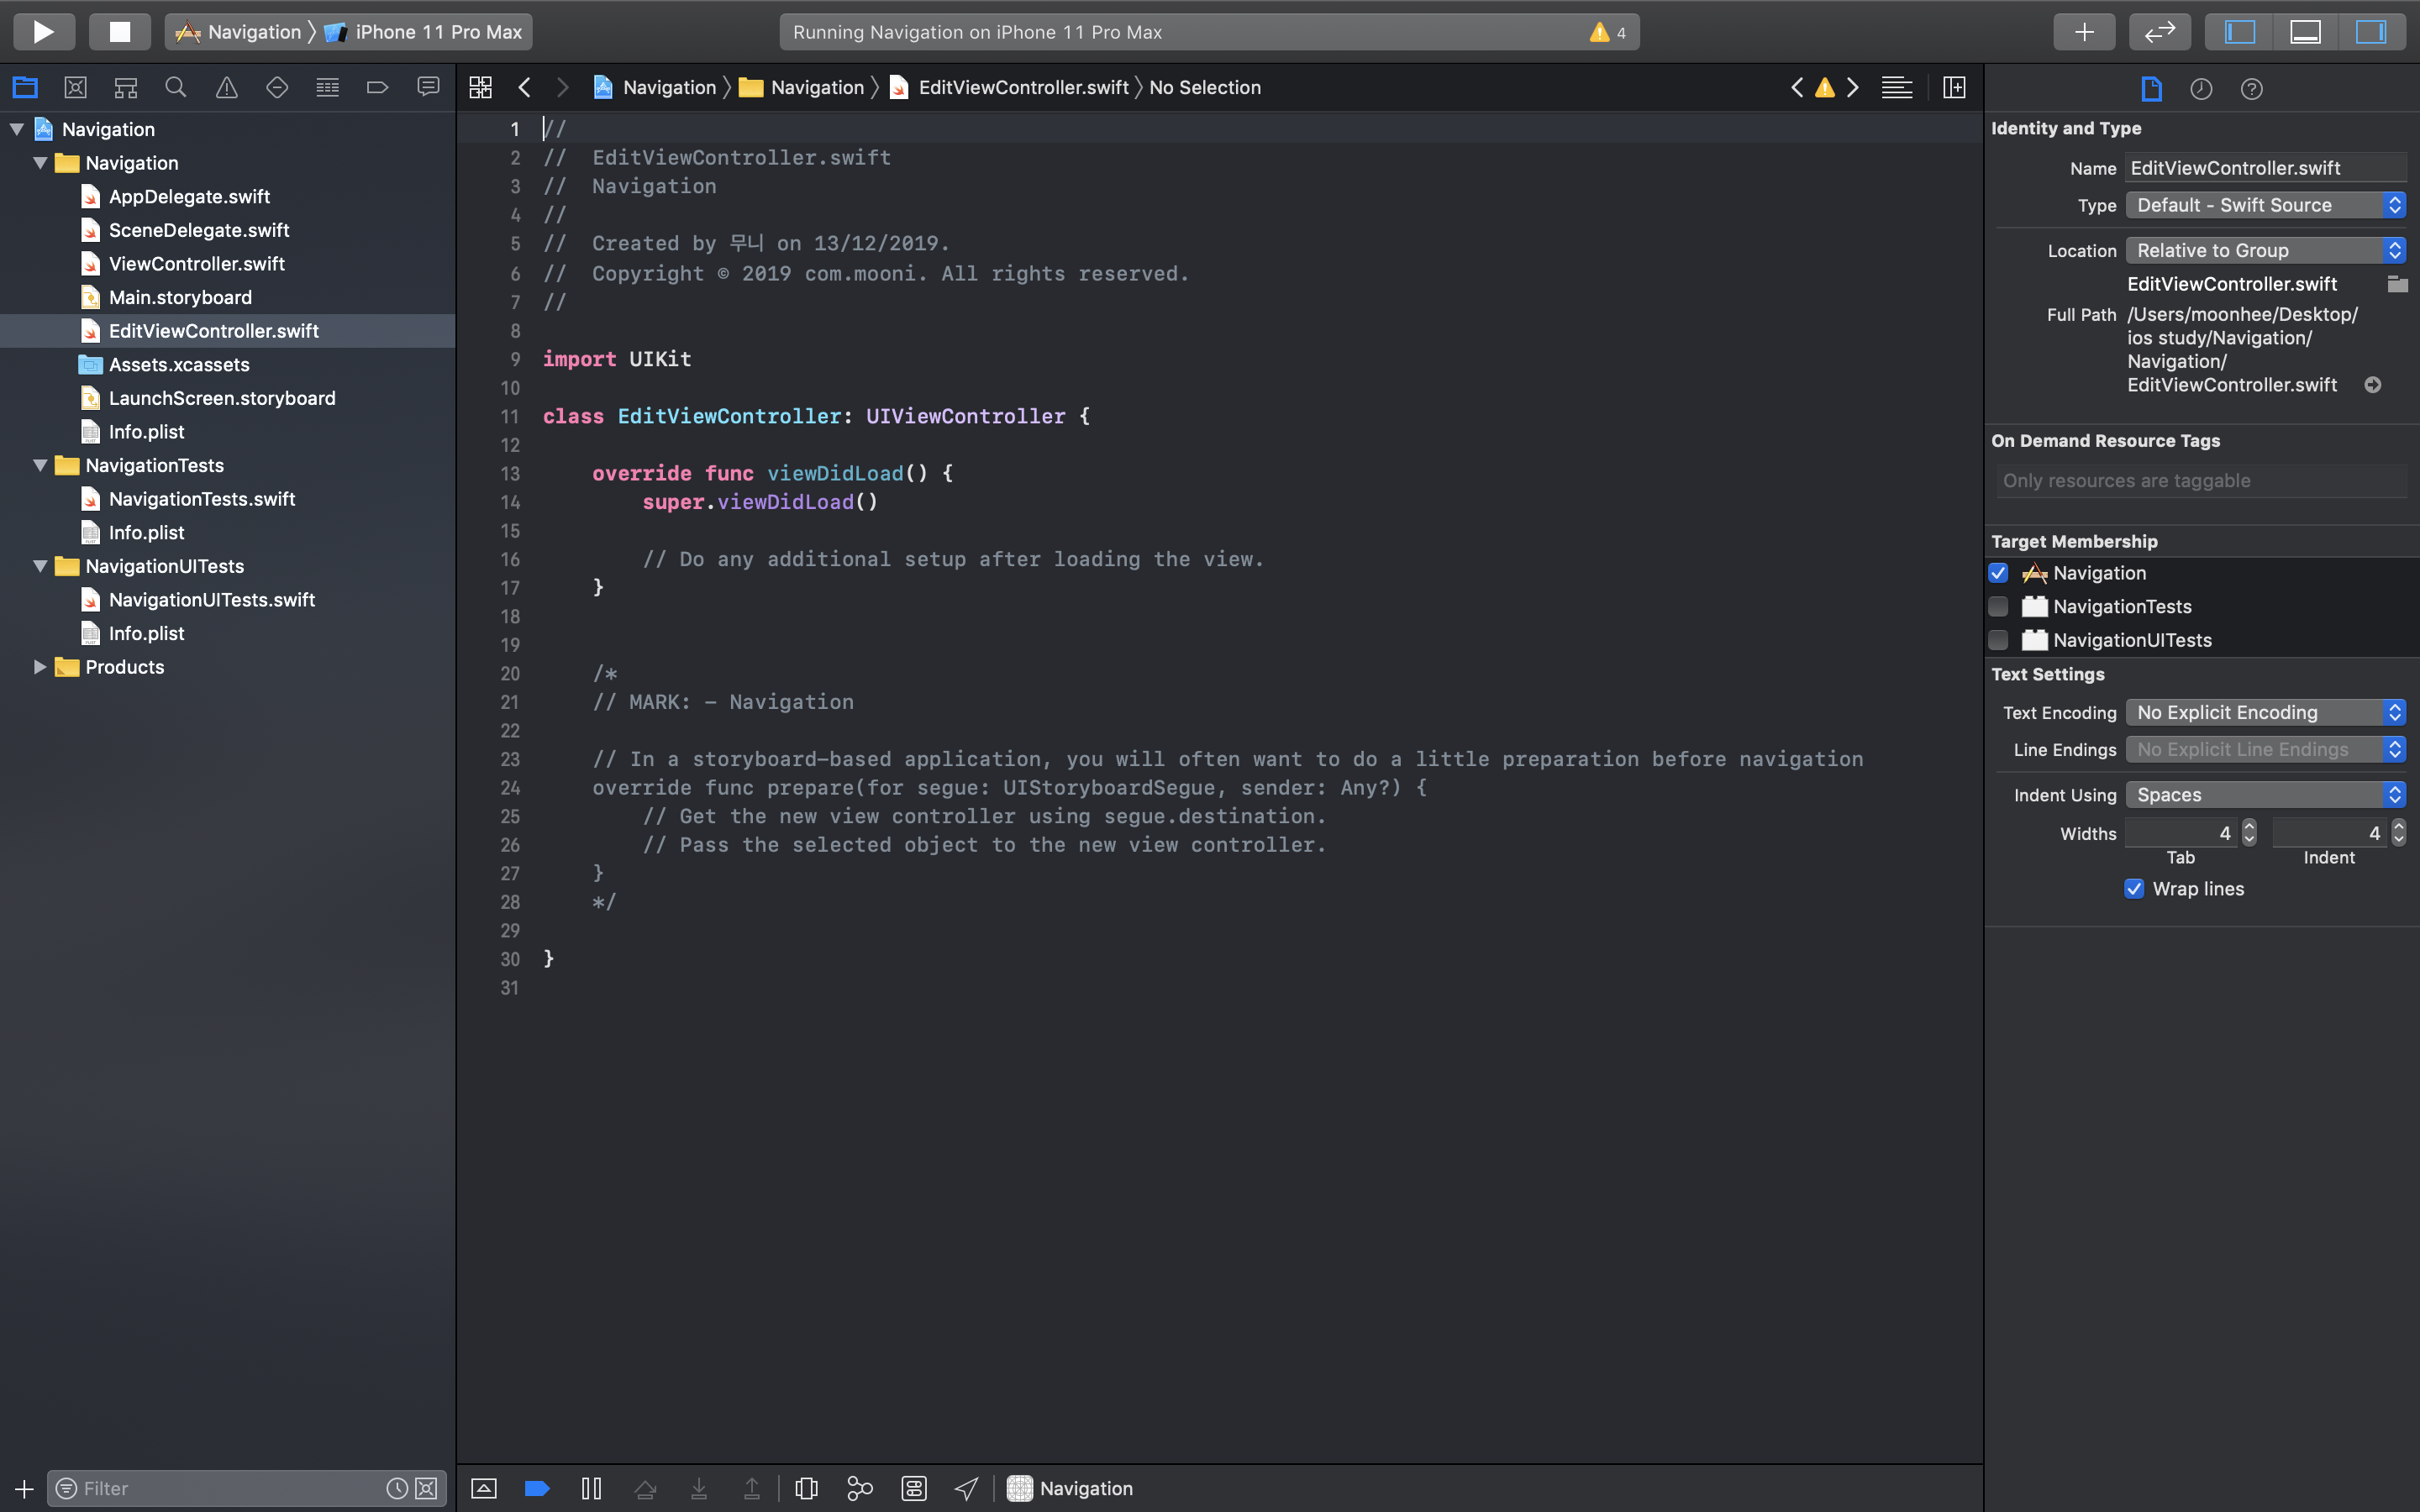Select Main.storyboard in project navigator
The image size is (2420, 1512).
pyautogui.click(x=180, y=297)
